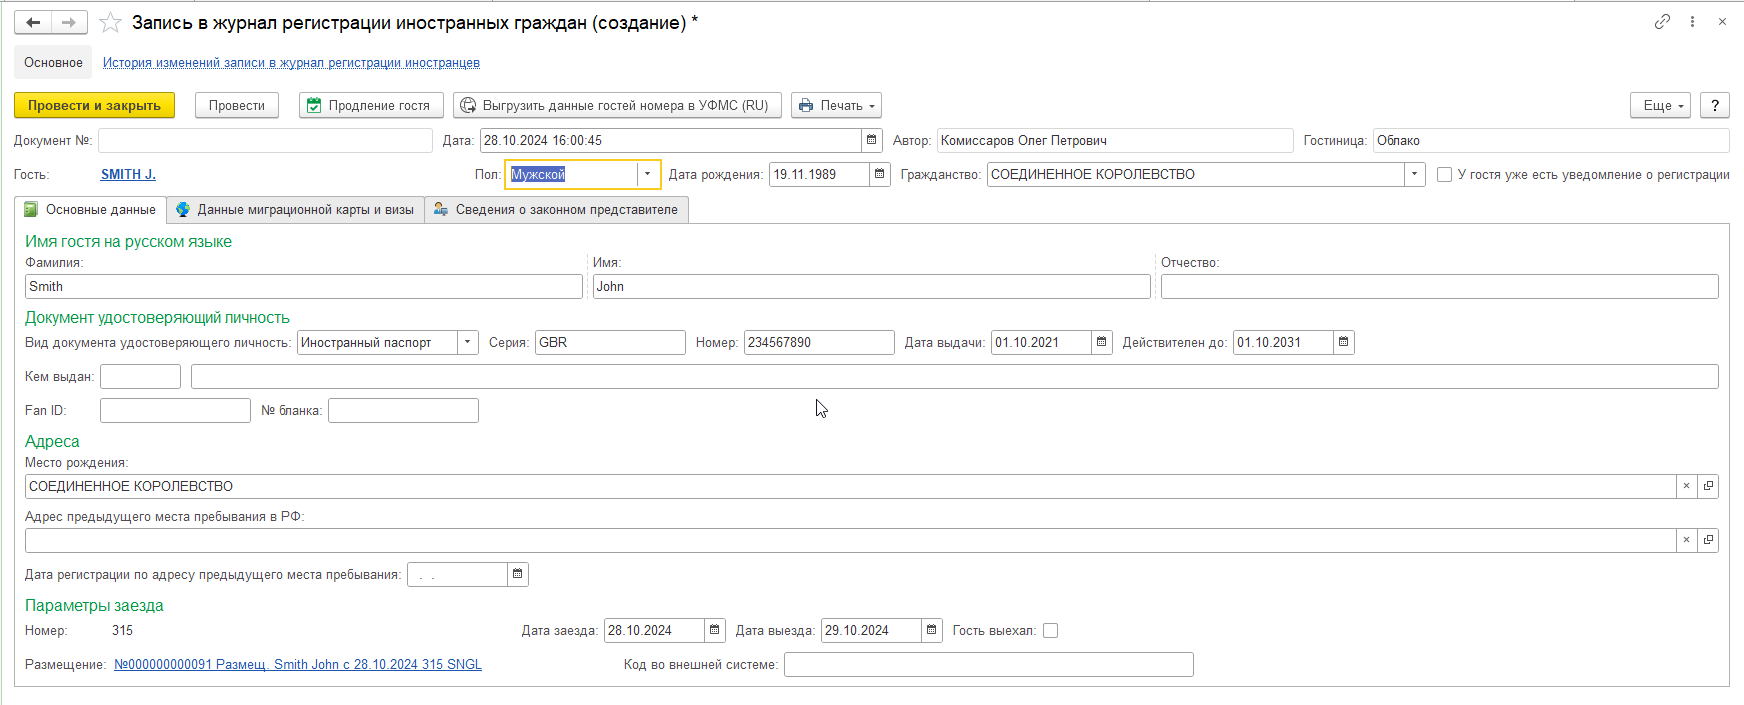Open the previous stay address in a separate form
The image size is (1744, 705).
1708,540
